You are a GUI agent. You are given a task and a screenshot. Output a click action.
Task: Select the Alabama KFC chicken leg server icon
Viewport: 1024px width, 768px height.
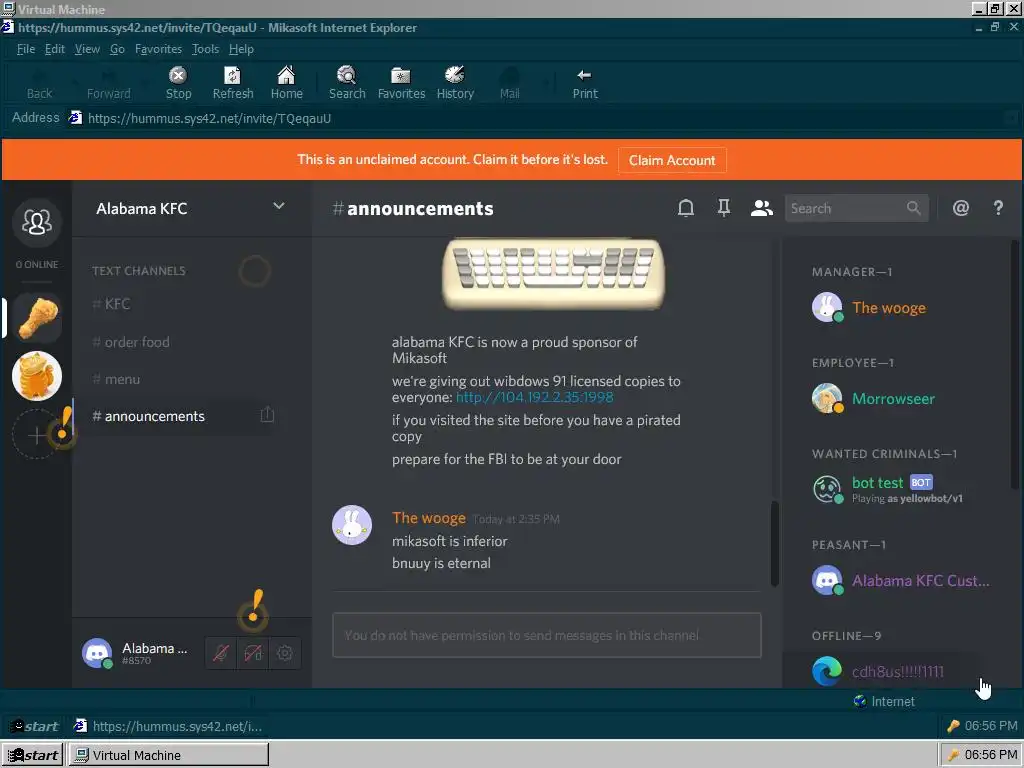37,318
